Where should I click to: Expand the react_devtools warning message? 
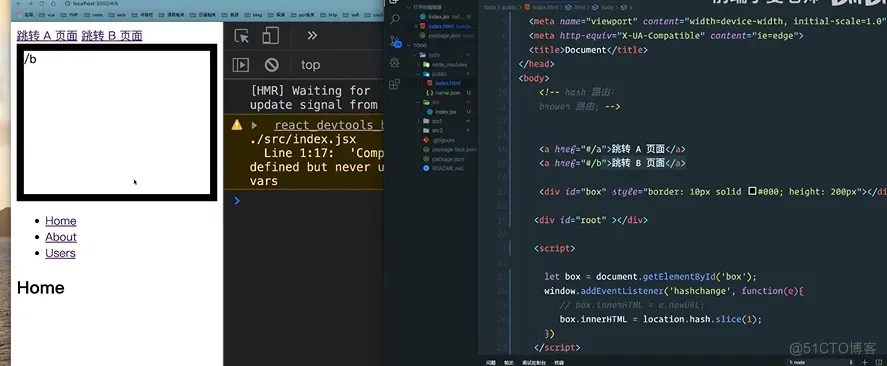tap(255, 125)
